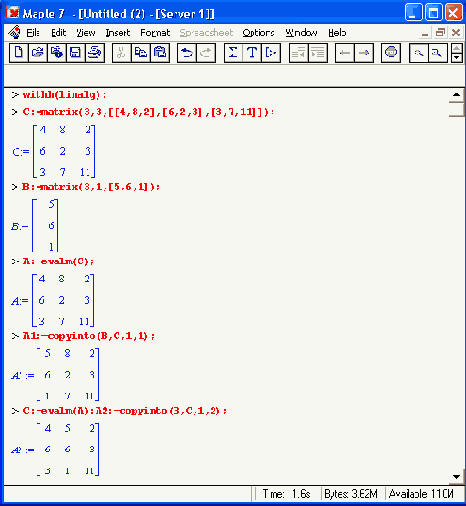Save worksheet with floppy disk icon

point(76,53)
